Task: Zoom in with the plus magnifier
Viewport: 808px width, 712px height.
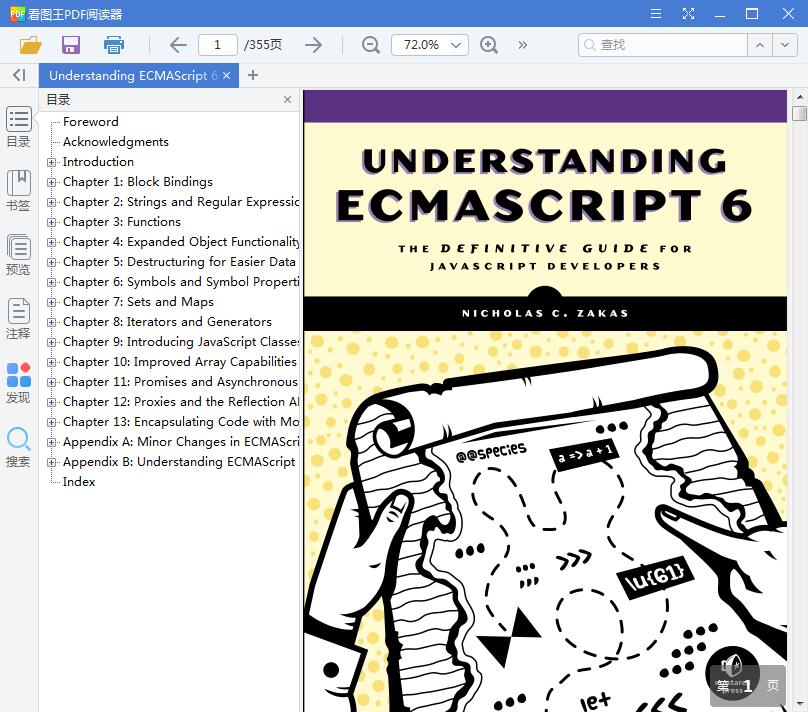Action: click(489, 45)
